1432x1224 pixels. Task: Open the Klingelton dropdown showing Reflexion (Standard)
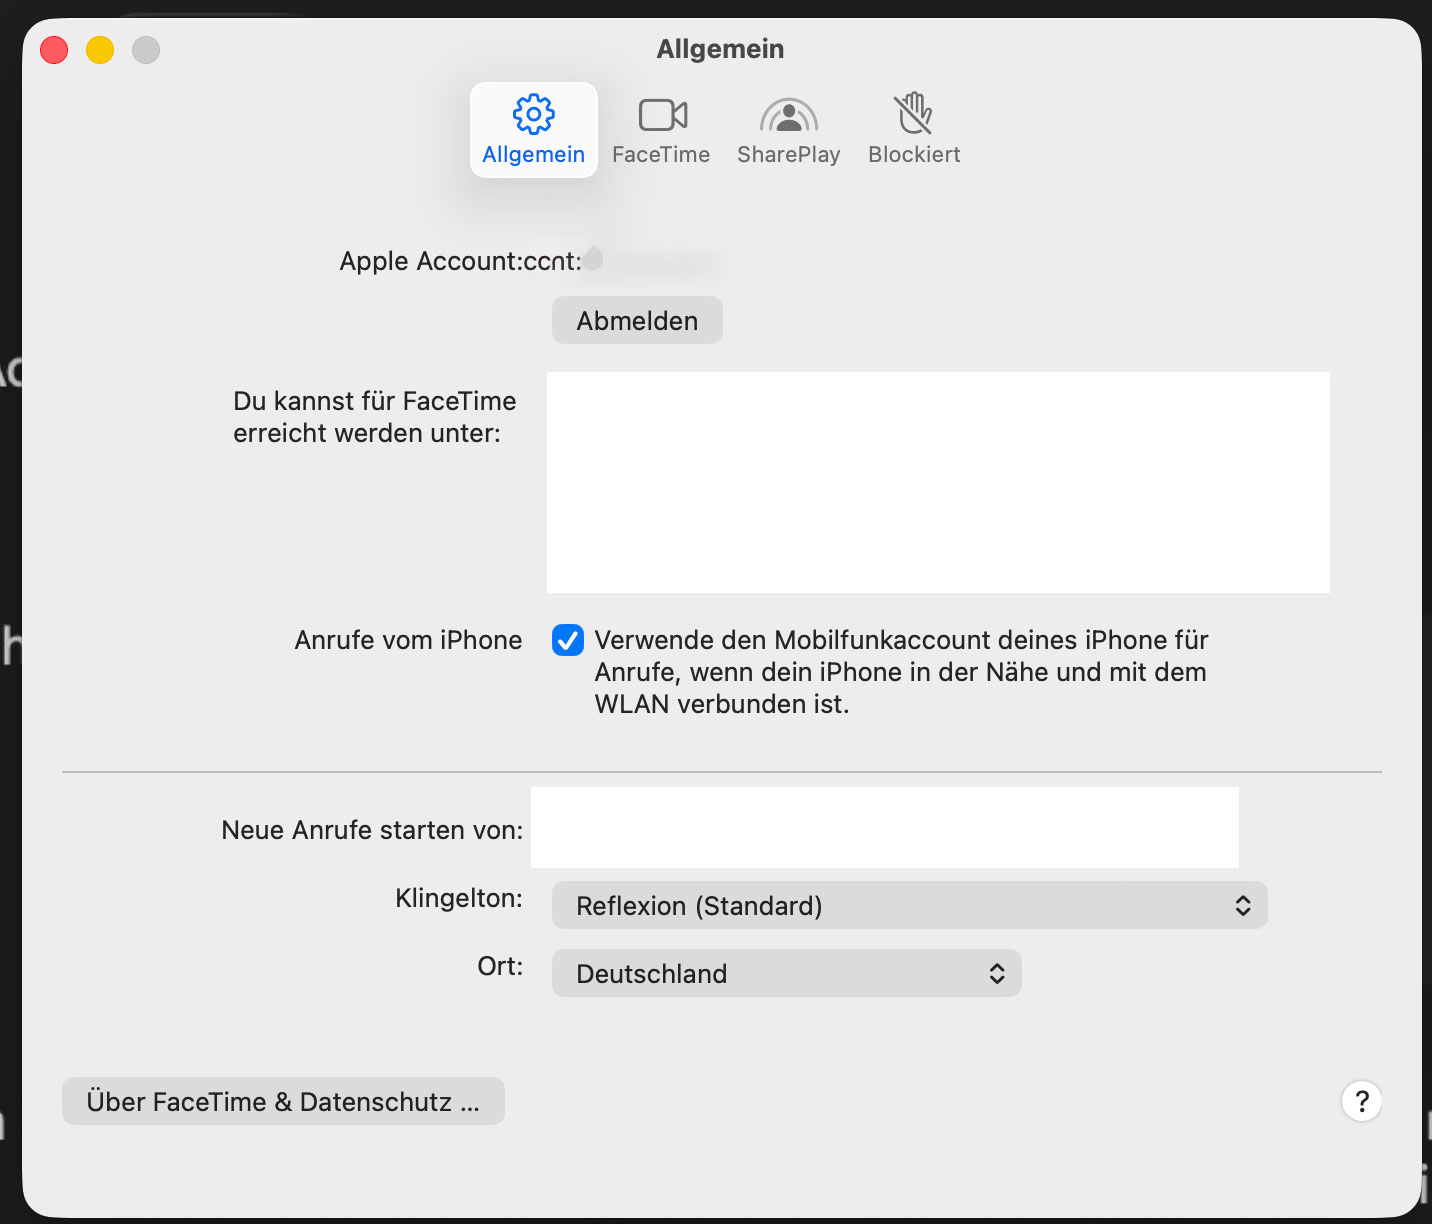click(908, 905)
